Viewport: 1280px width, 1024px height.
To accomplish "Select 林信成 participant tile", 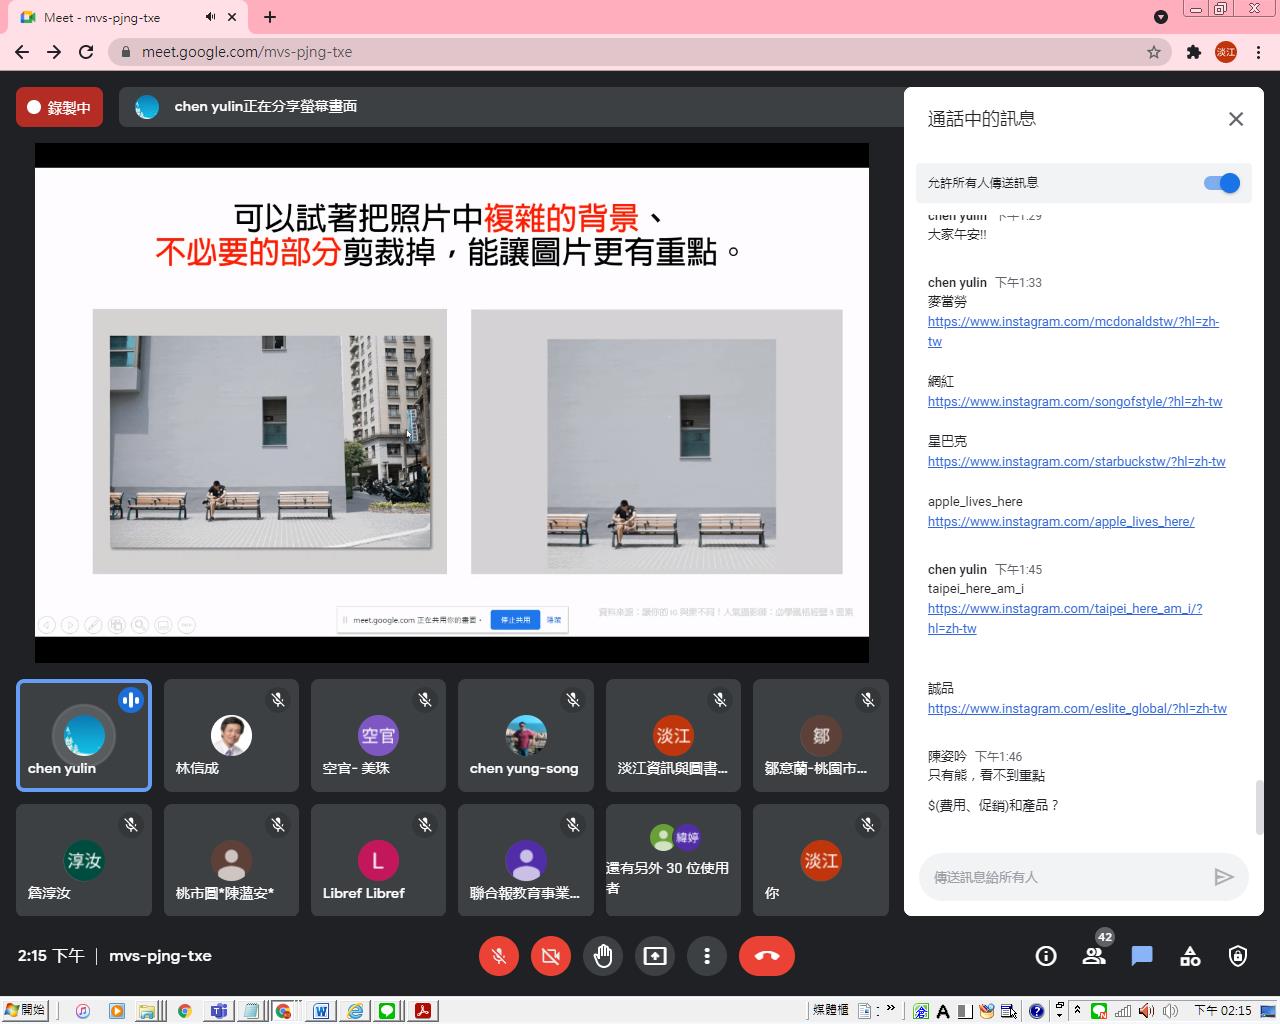I will [231, 735].
